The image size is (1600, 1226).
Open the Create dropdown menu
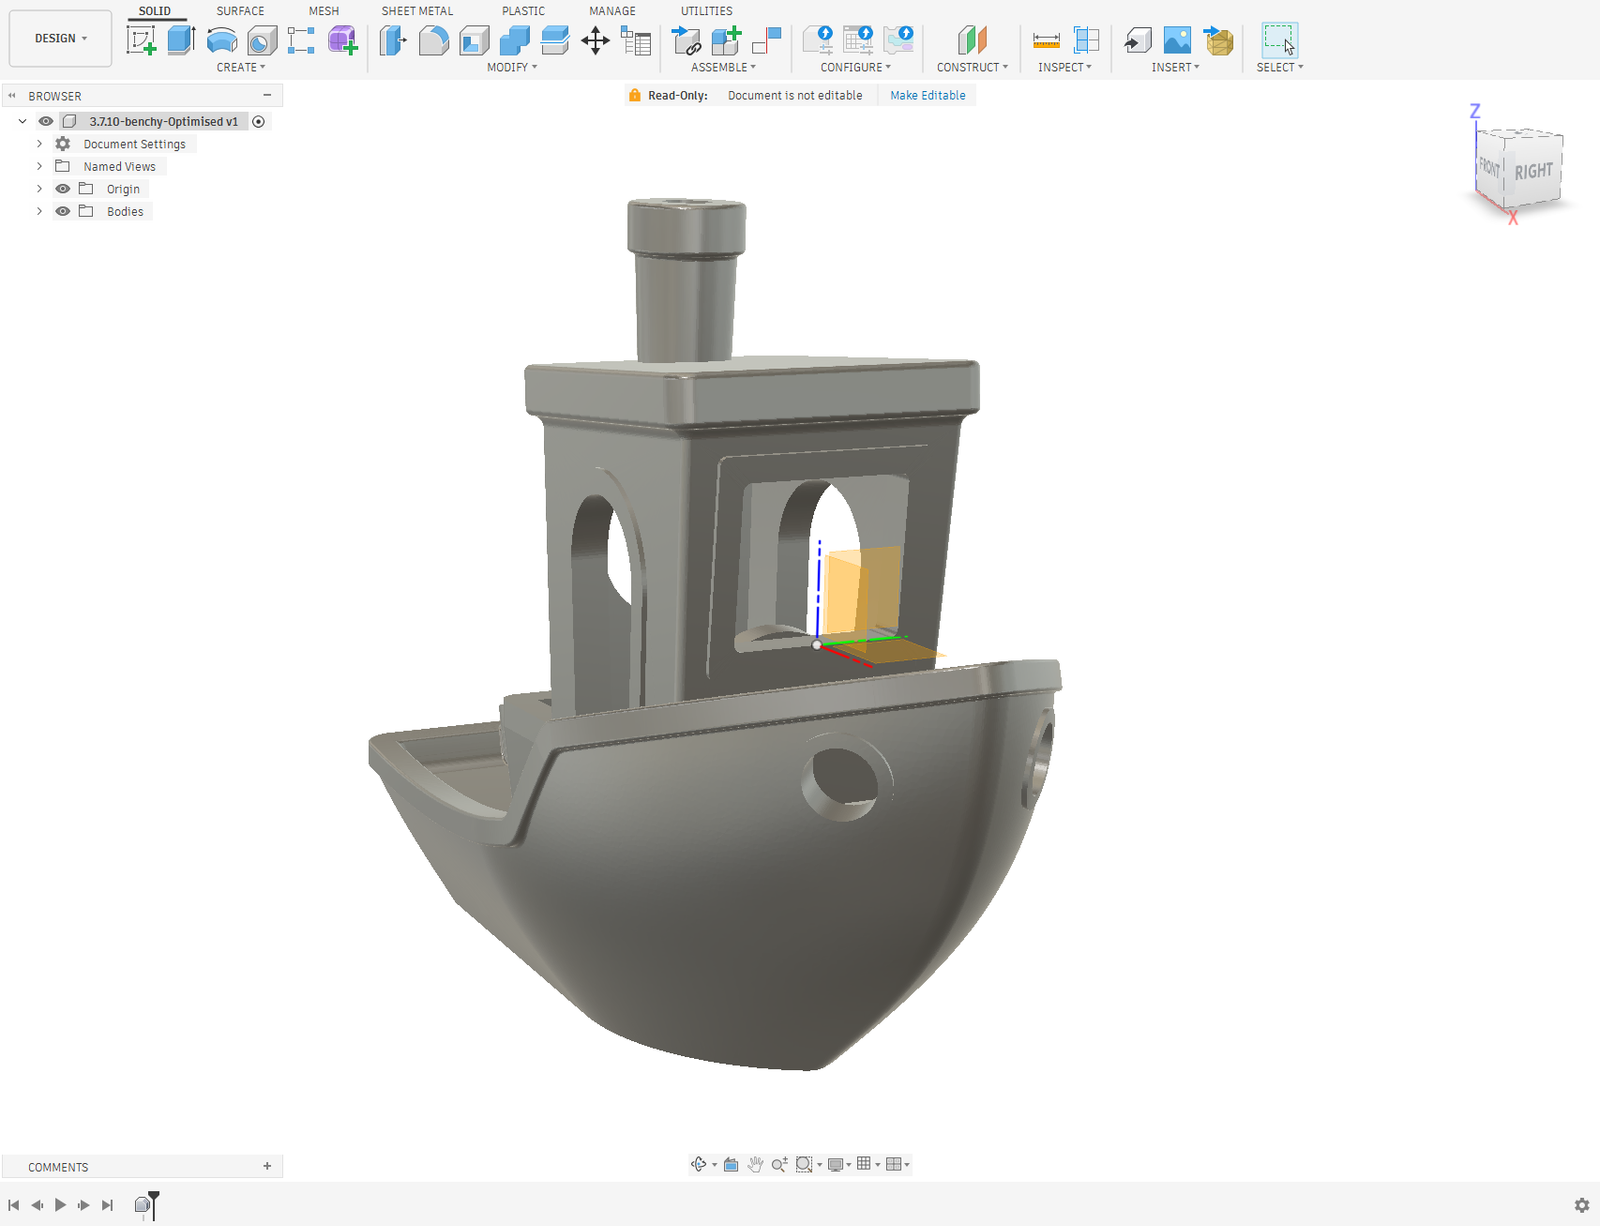coord(241,67)
